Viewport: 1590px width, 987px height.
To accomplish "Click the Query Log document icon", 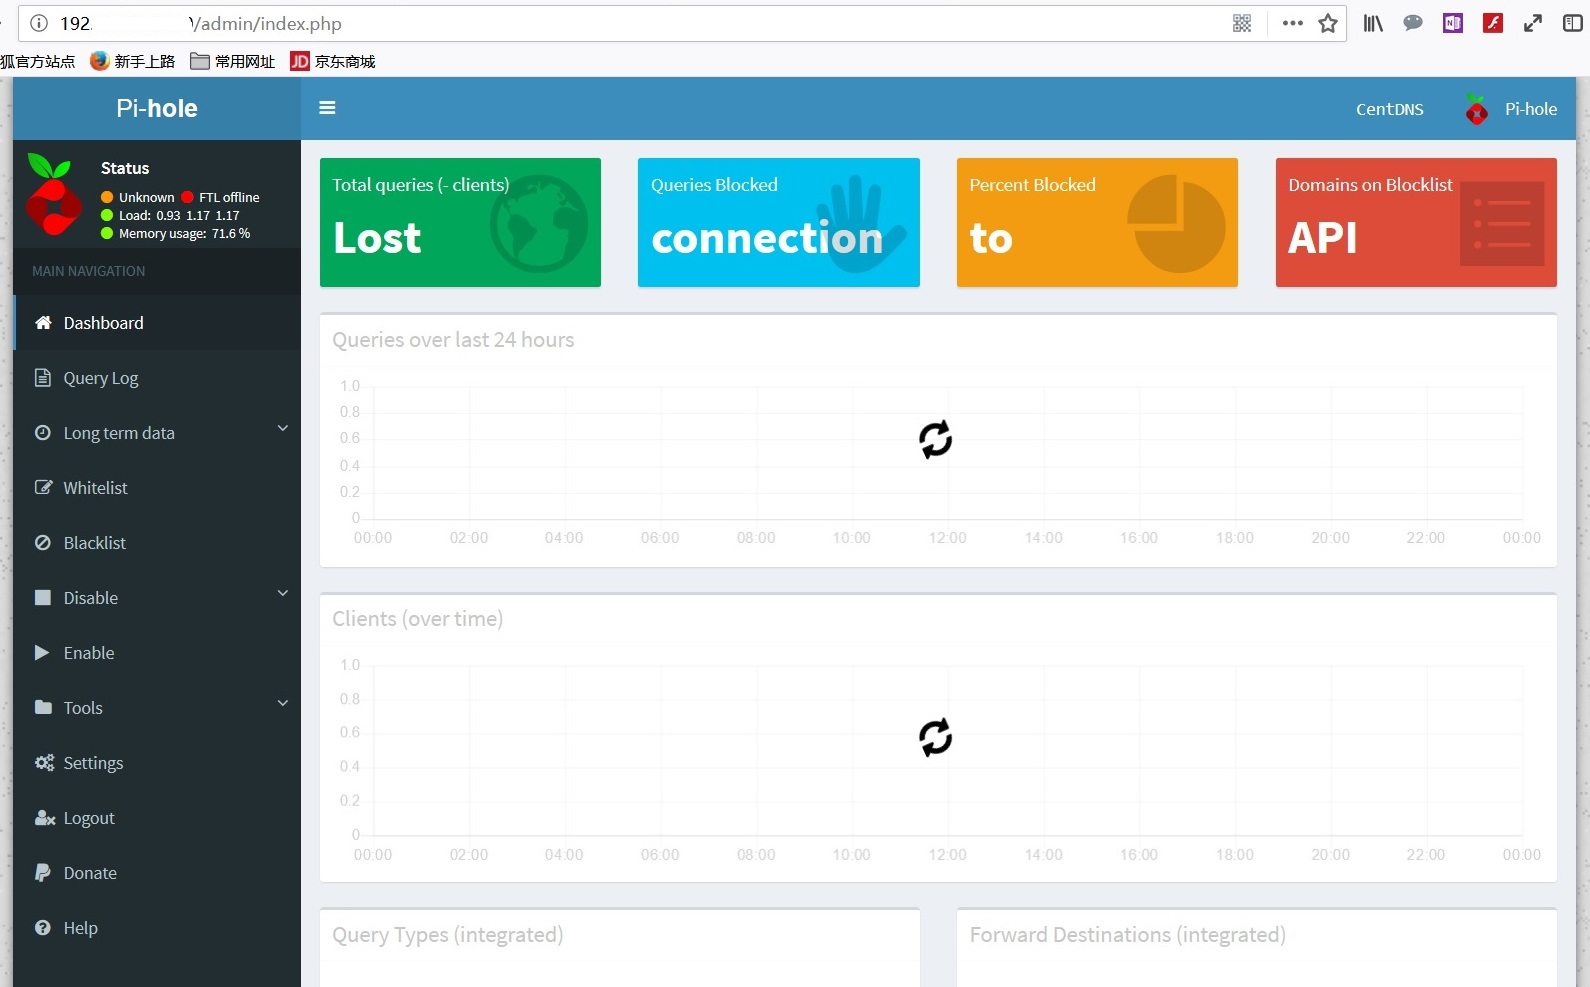I will [x=43, y=378].
